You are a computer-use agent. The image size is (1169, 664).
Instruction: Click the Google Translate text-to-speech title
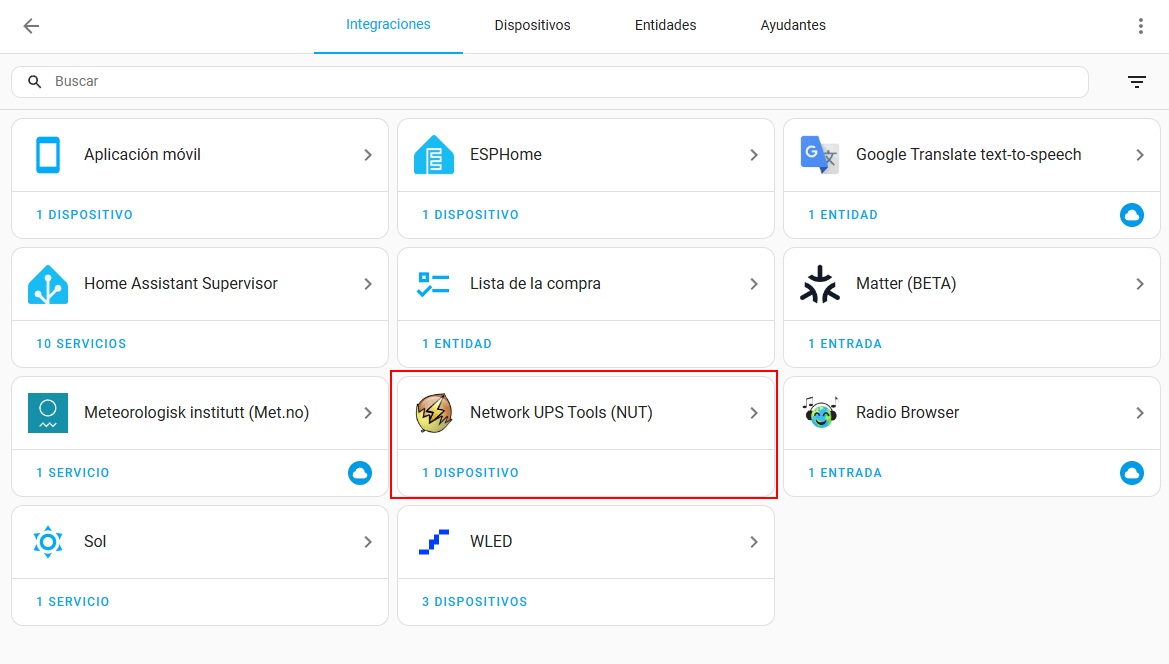point(968,155)
